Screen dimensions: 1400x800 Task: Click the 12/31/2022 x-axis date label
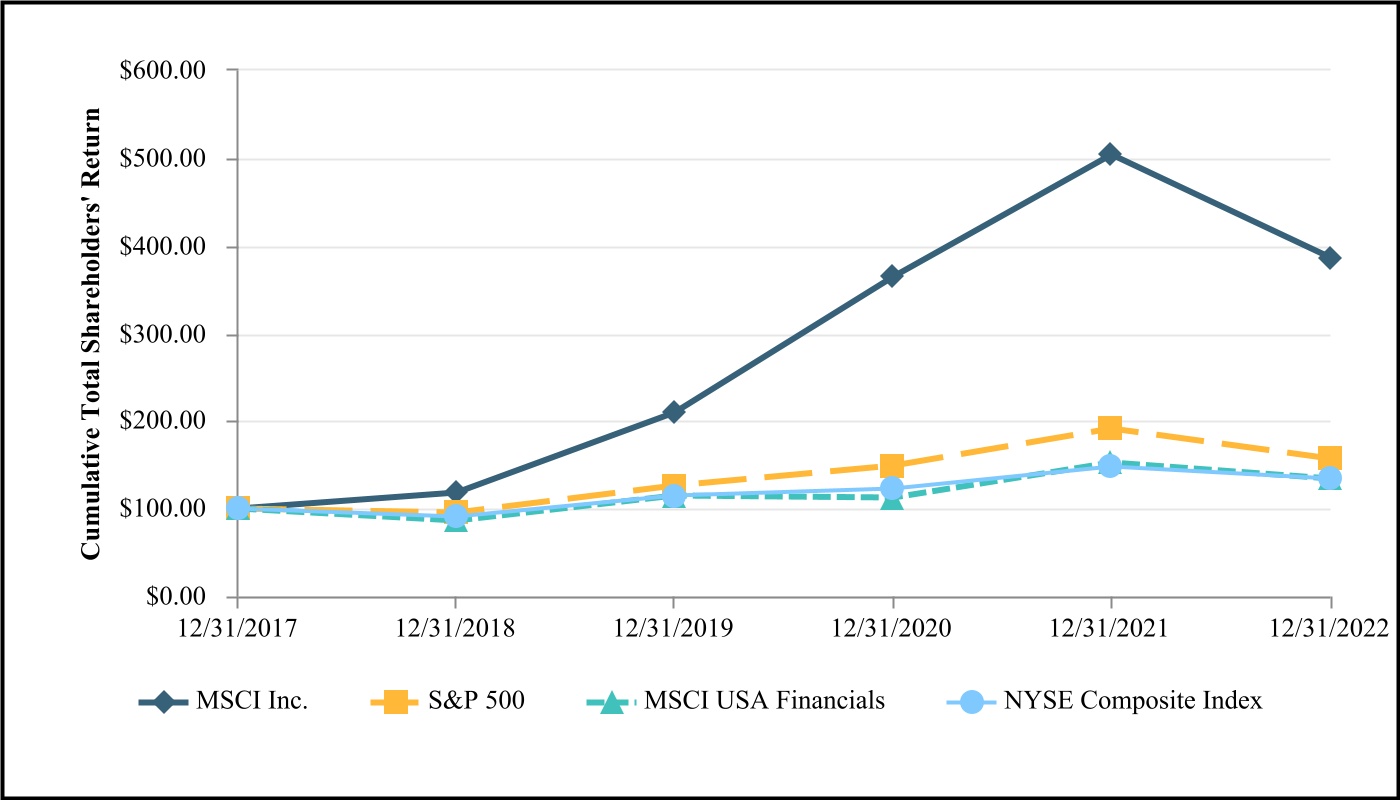1329,627
